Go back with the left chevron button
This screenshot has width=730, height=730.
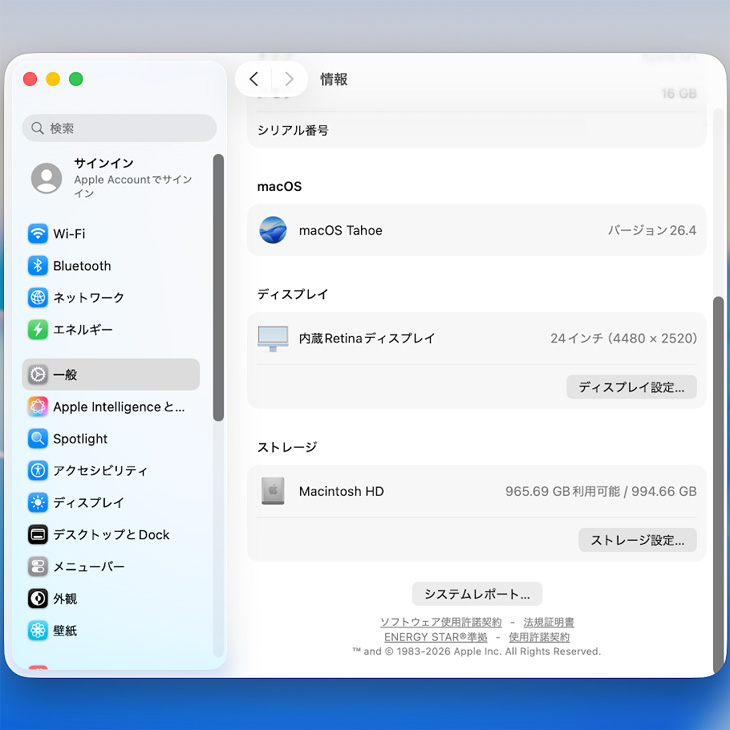pyautogui.click(x=254, y=79)
